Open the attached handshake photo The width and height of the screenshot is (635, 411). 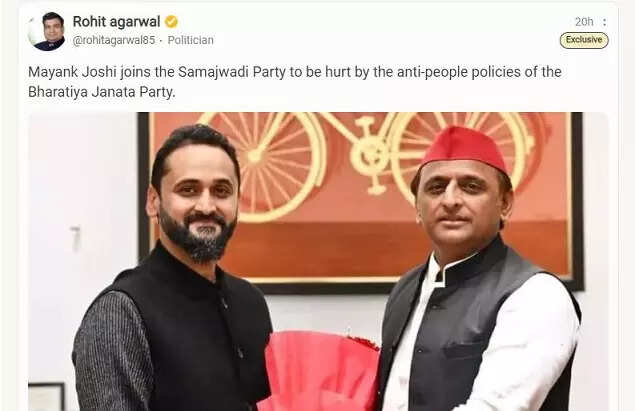click(x=318, y=262)
